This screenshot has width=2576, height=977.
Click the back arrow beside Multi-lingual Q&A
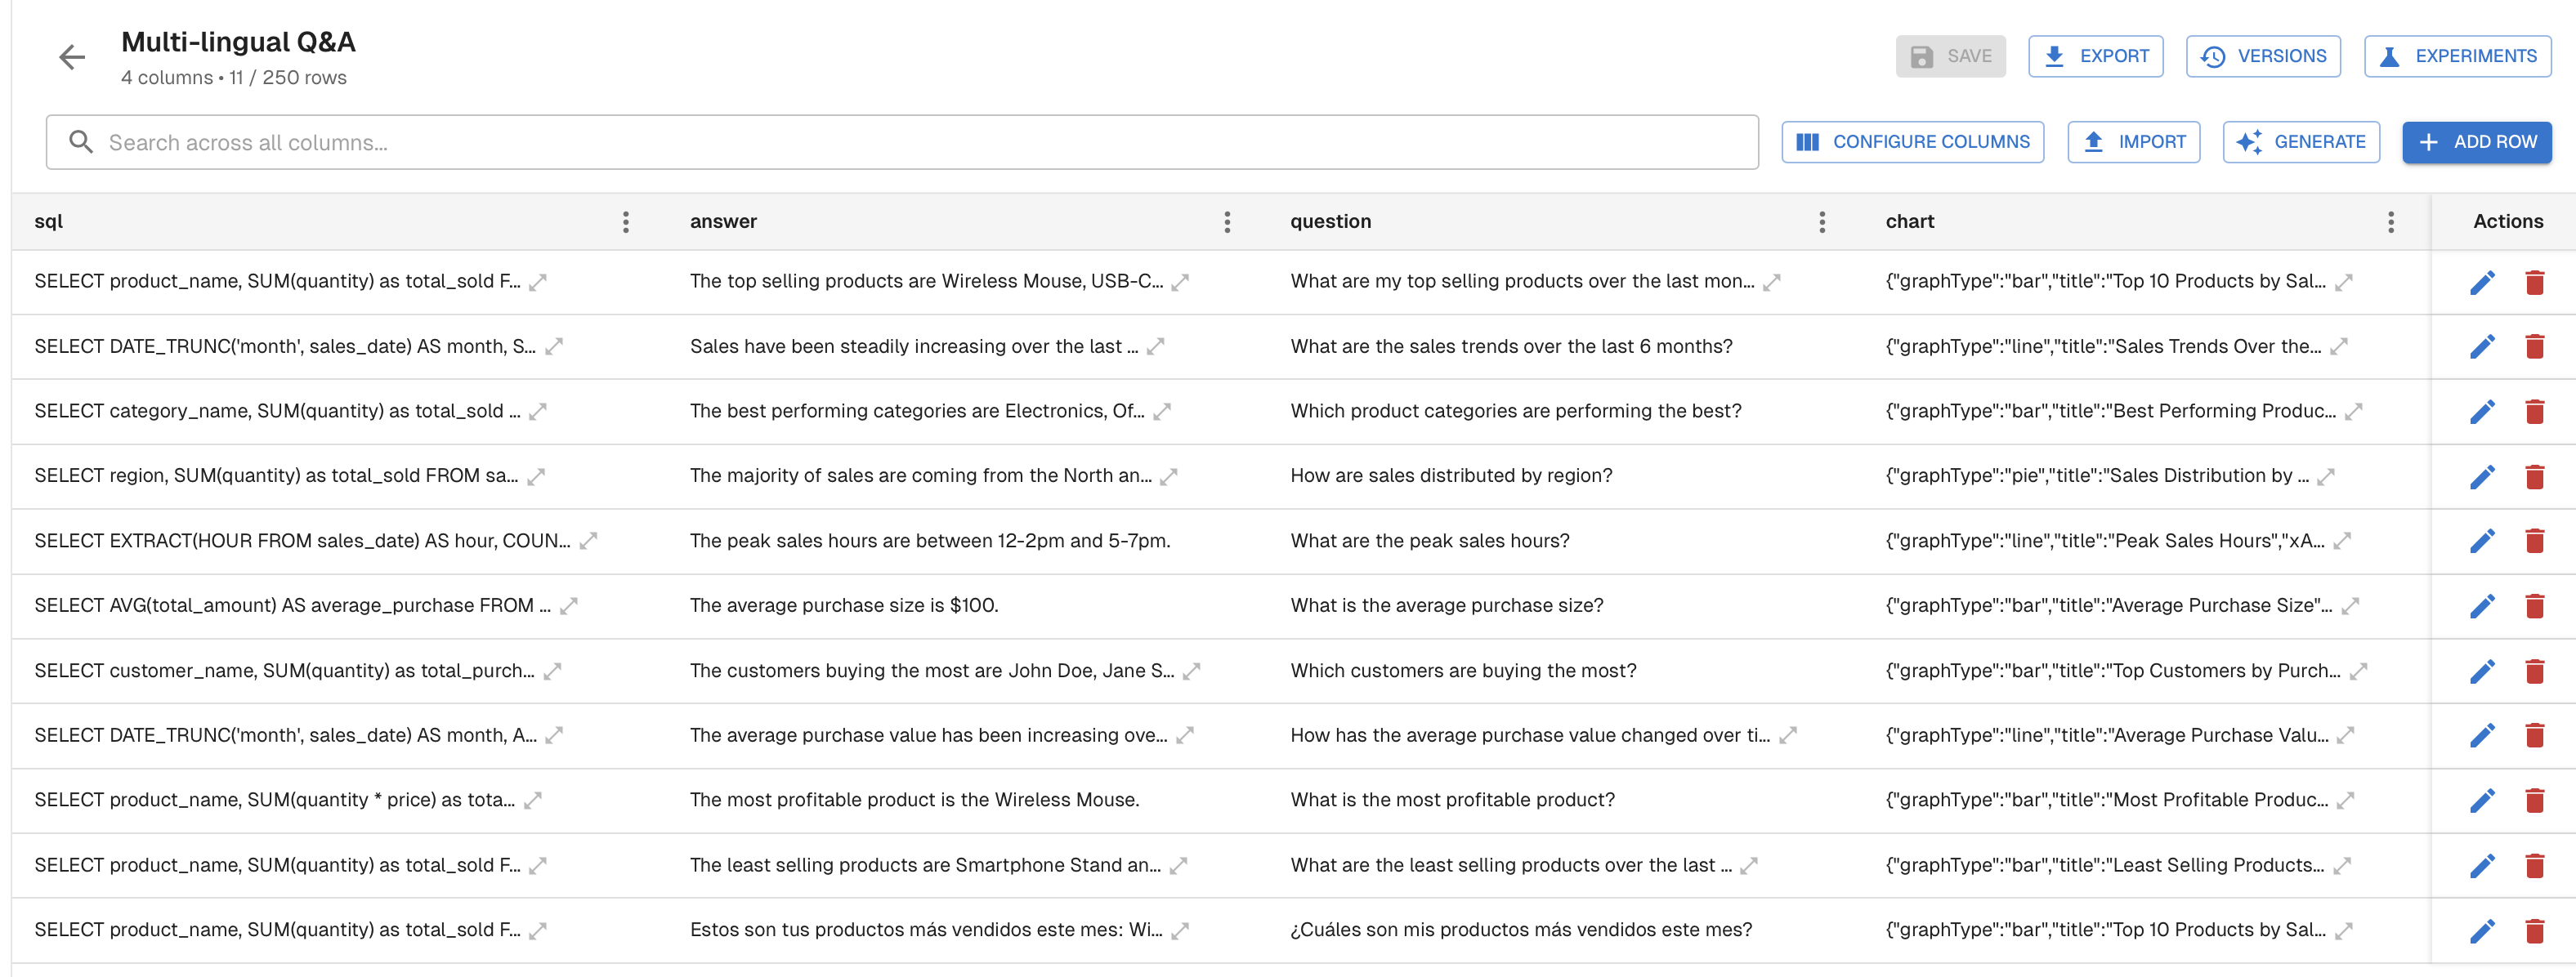point(72,58)
